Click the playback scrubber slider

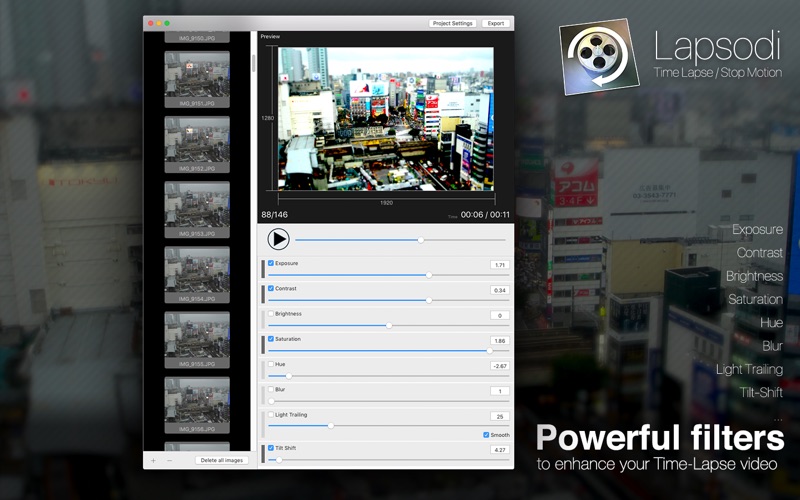click(400, 240)
